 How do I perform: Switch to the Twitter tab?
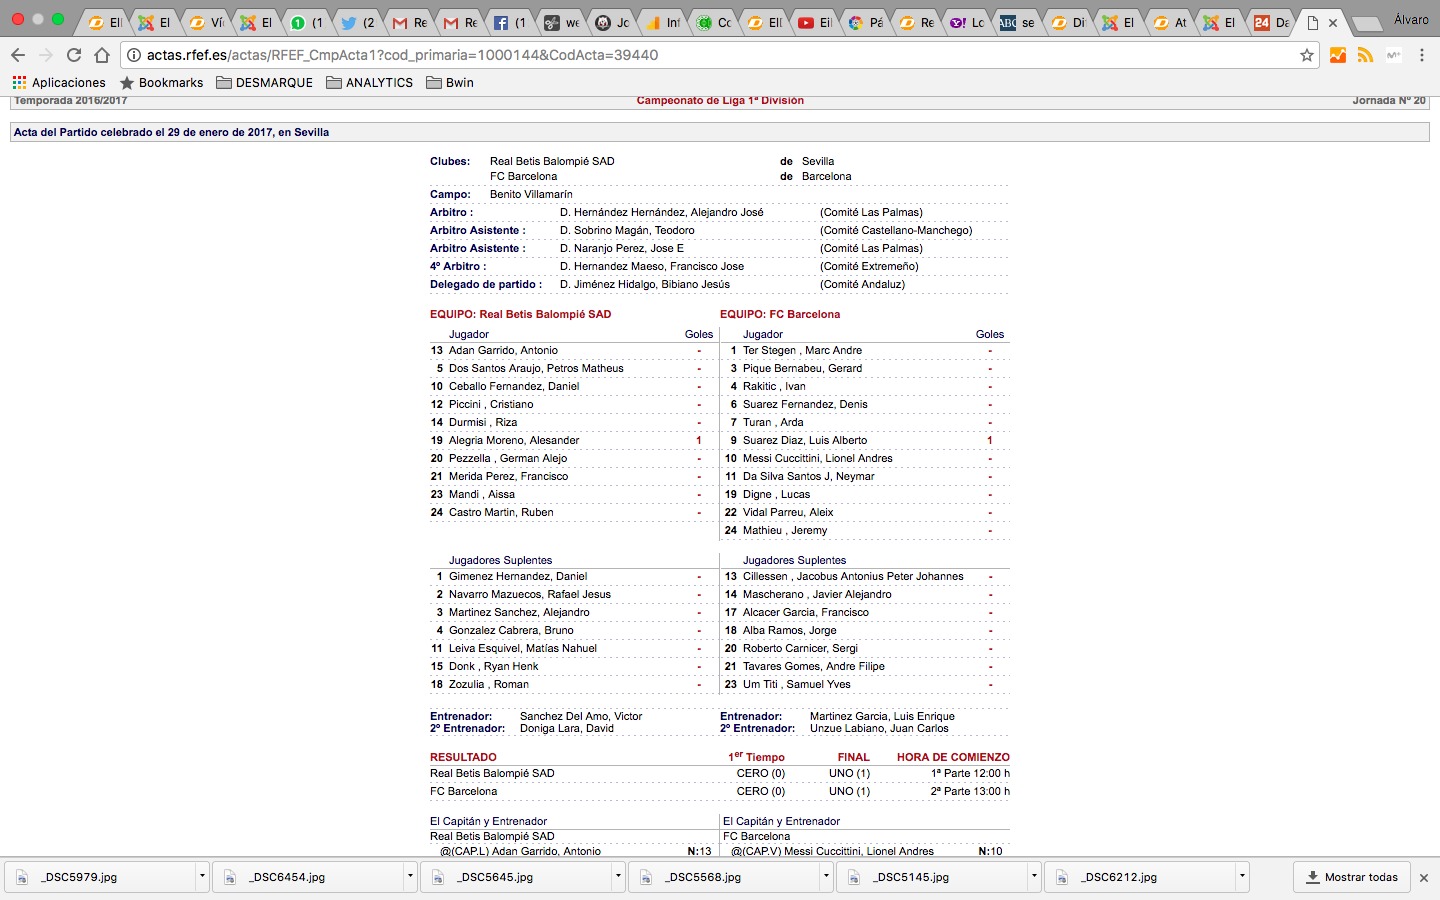(x=358, y=22)
